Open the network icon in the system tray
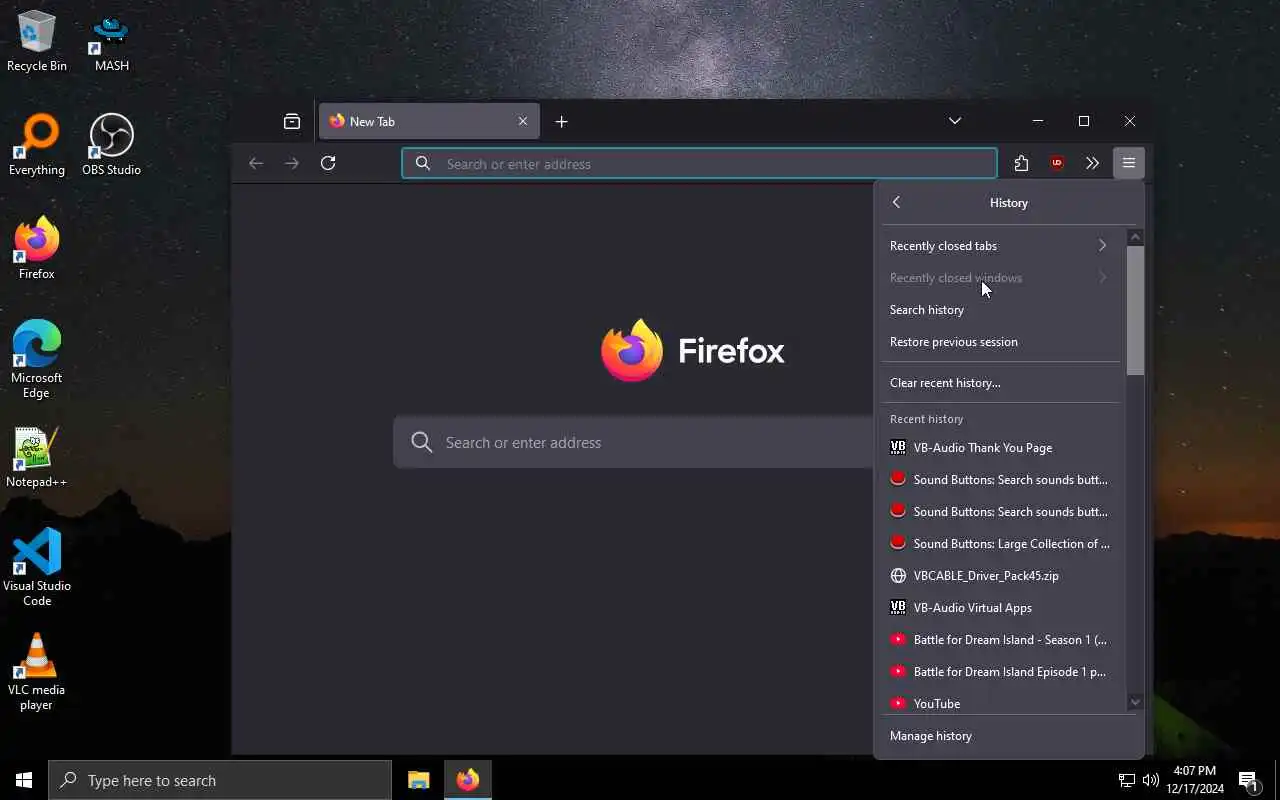 tap(1126, 780)
